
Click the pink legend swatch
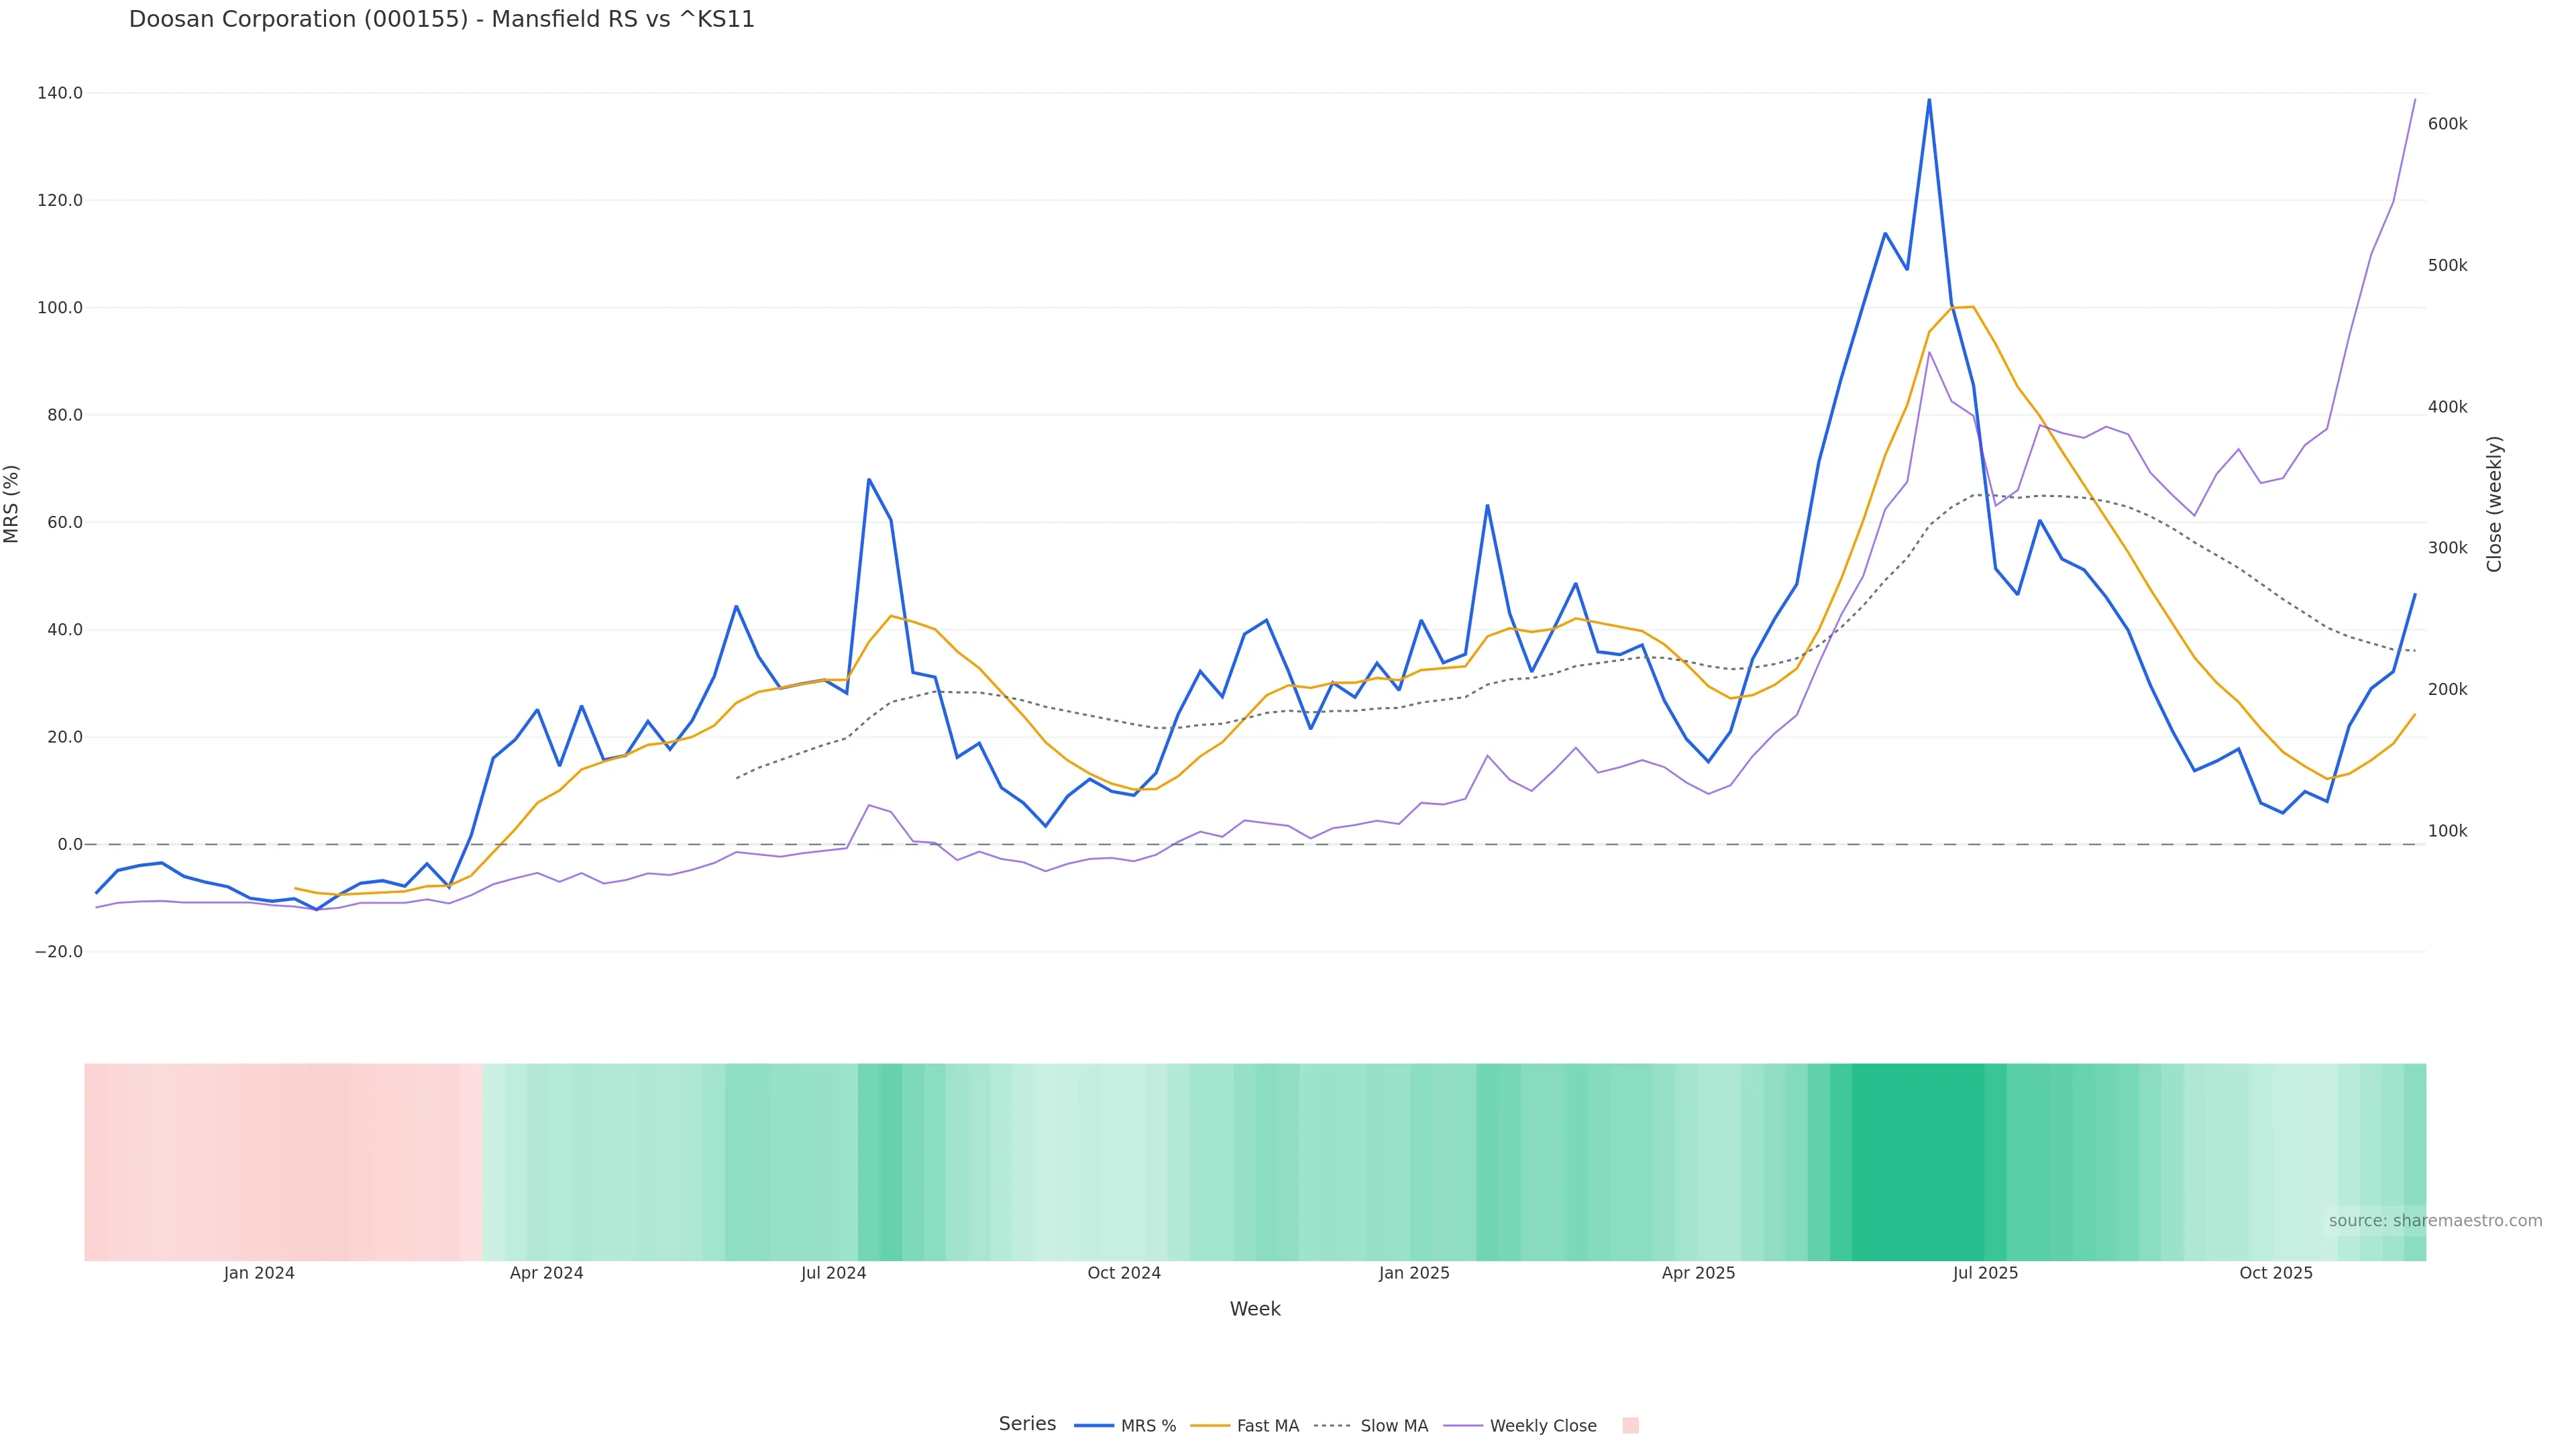point(1630,1426)
